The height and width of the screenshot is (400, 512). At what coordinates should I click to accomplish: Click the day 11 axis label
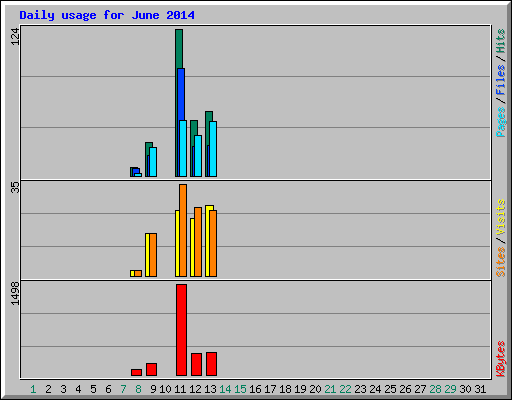click(x=180, y=389)
